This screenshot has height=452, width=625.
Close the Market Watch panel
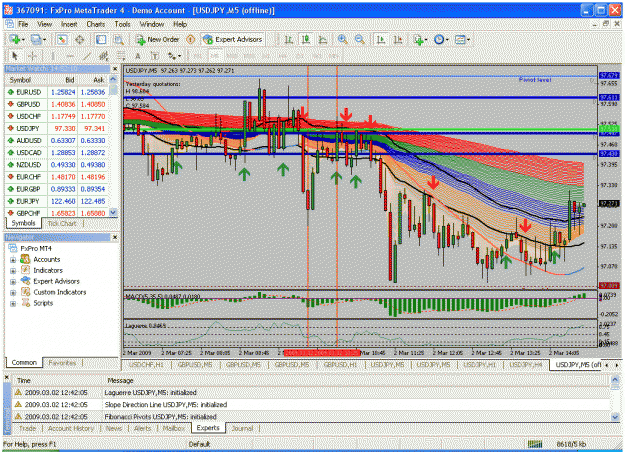pyautogui.click(x=115, y=69)
